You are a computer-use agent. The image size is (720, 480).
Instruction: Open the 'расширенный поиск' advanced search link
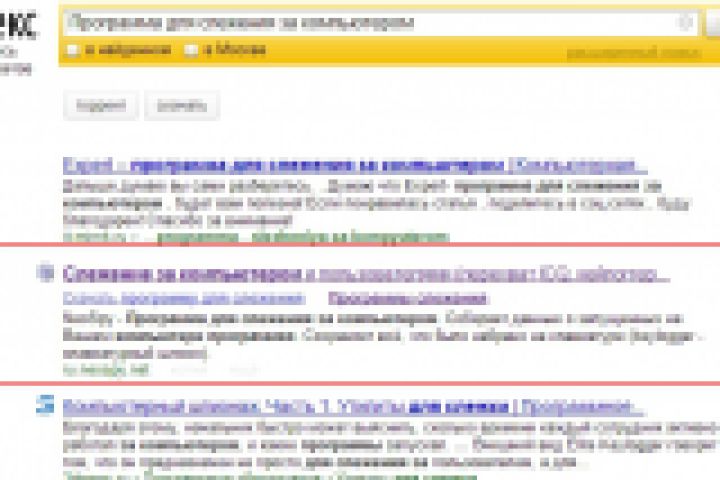click(x=634, y=53)
